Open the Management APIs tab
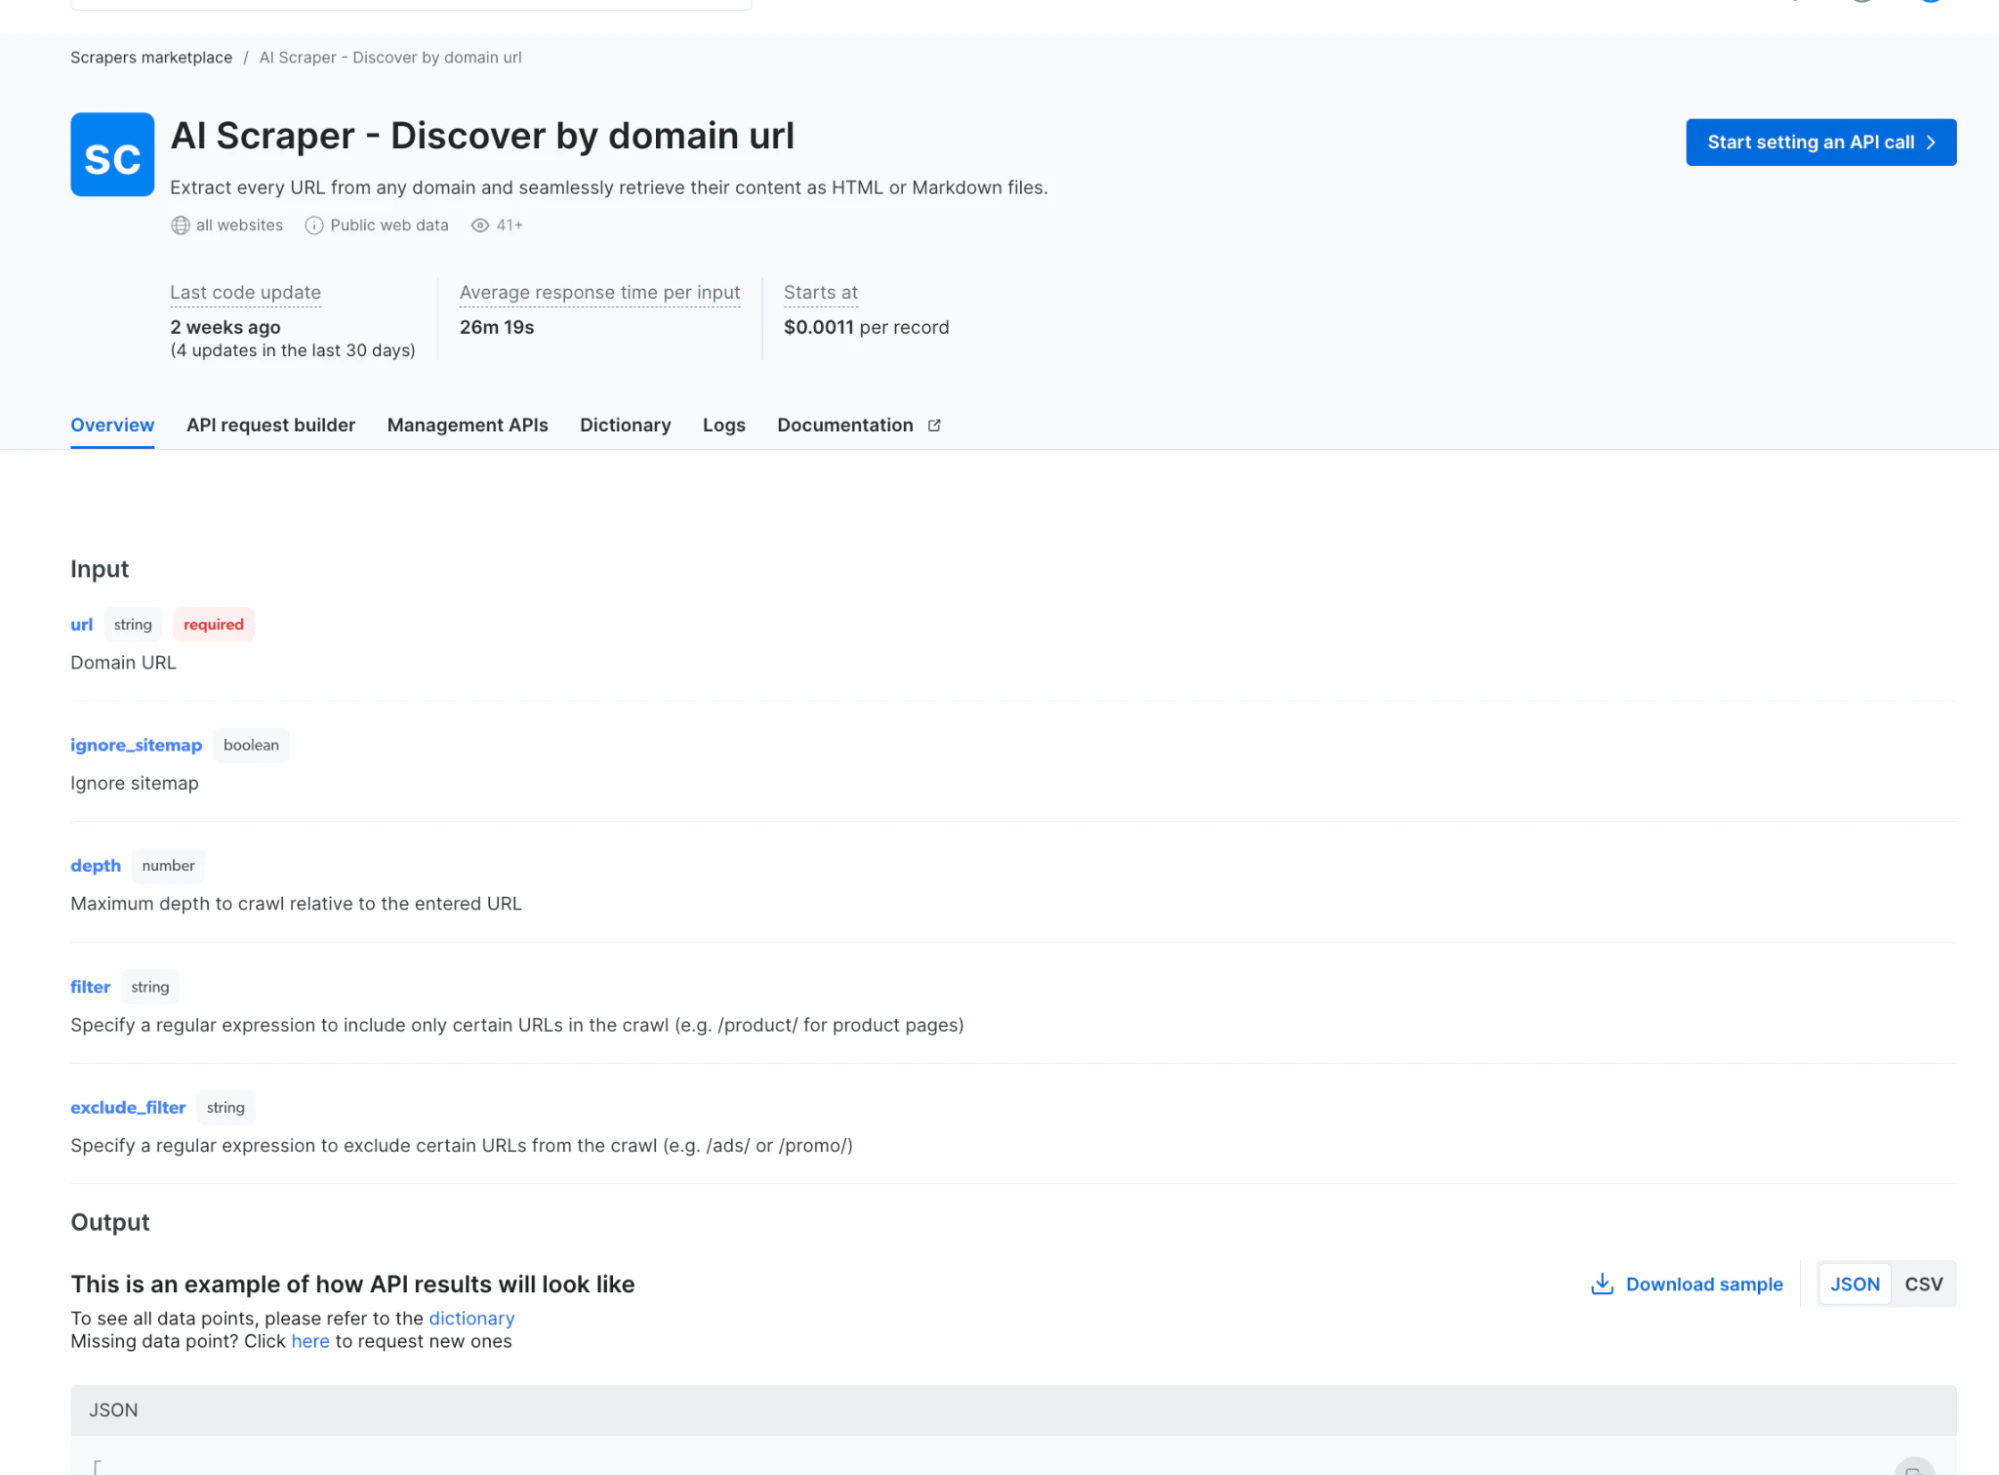The width and height of the screenshot is (1999, 1475). (x=467, y=425)
